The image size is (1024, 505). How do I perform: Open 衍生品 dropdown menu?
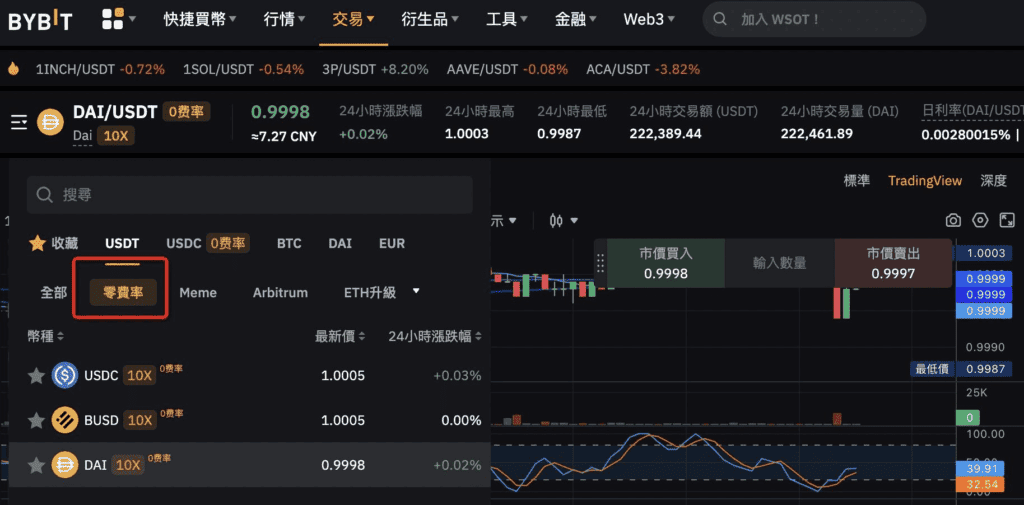pos(430,19)
